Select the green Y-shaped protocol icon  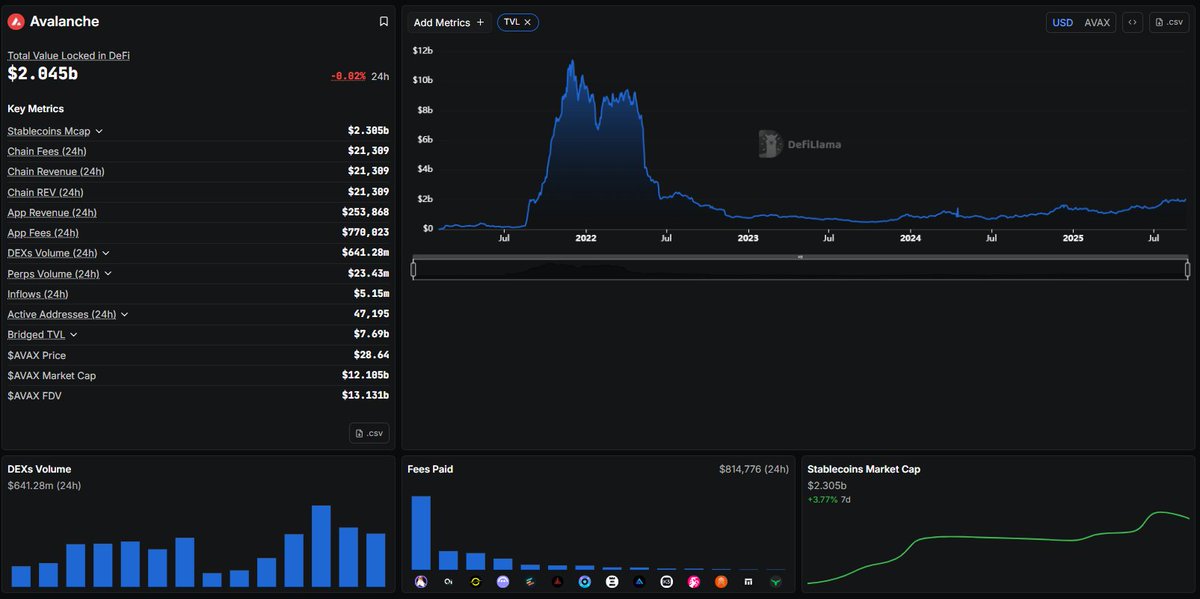point(775,581)
